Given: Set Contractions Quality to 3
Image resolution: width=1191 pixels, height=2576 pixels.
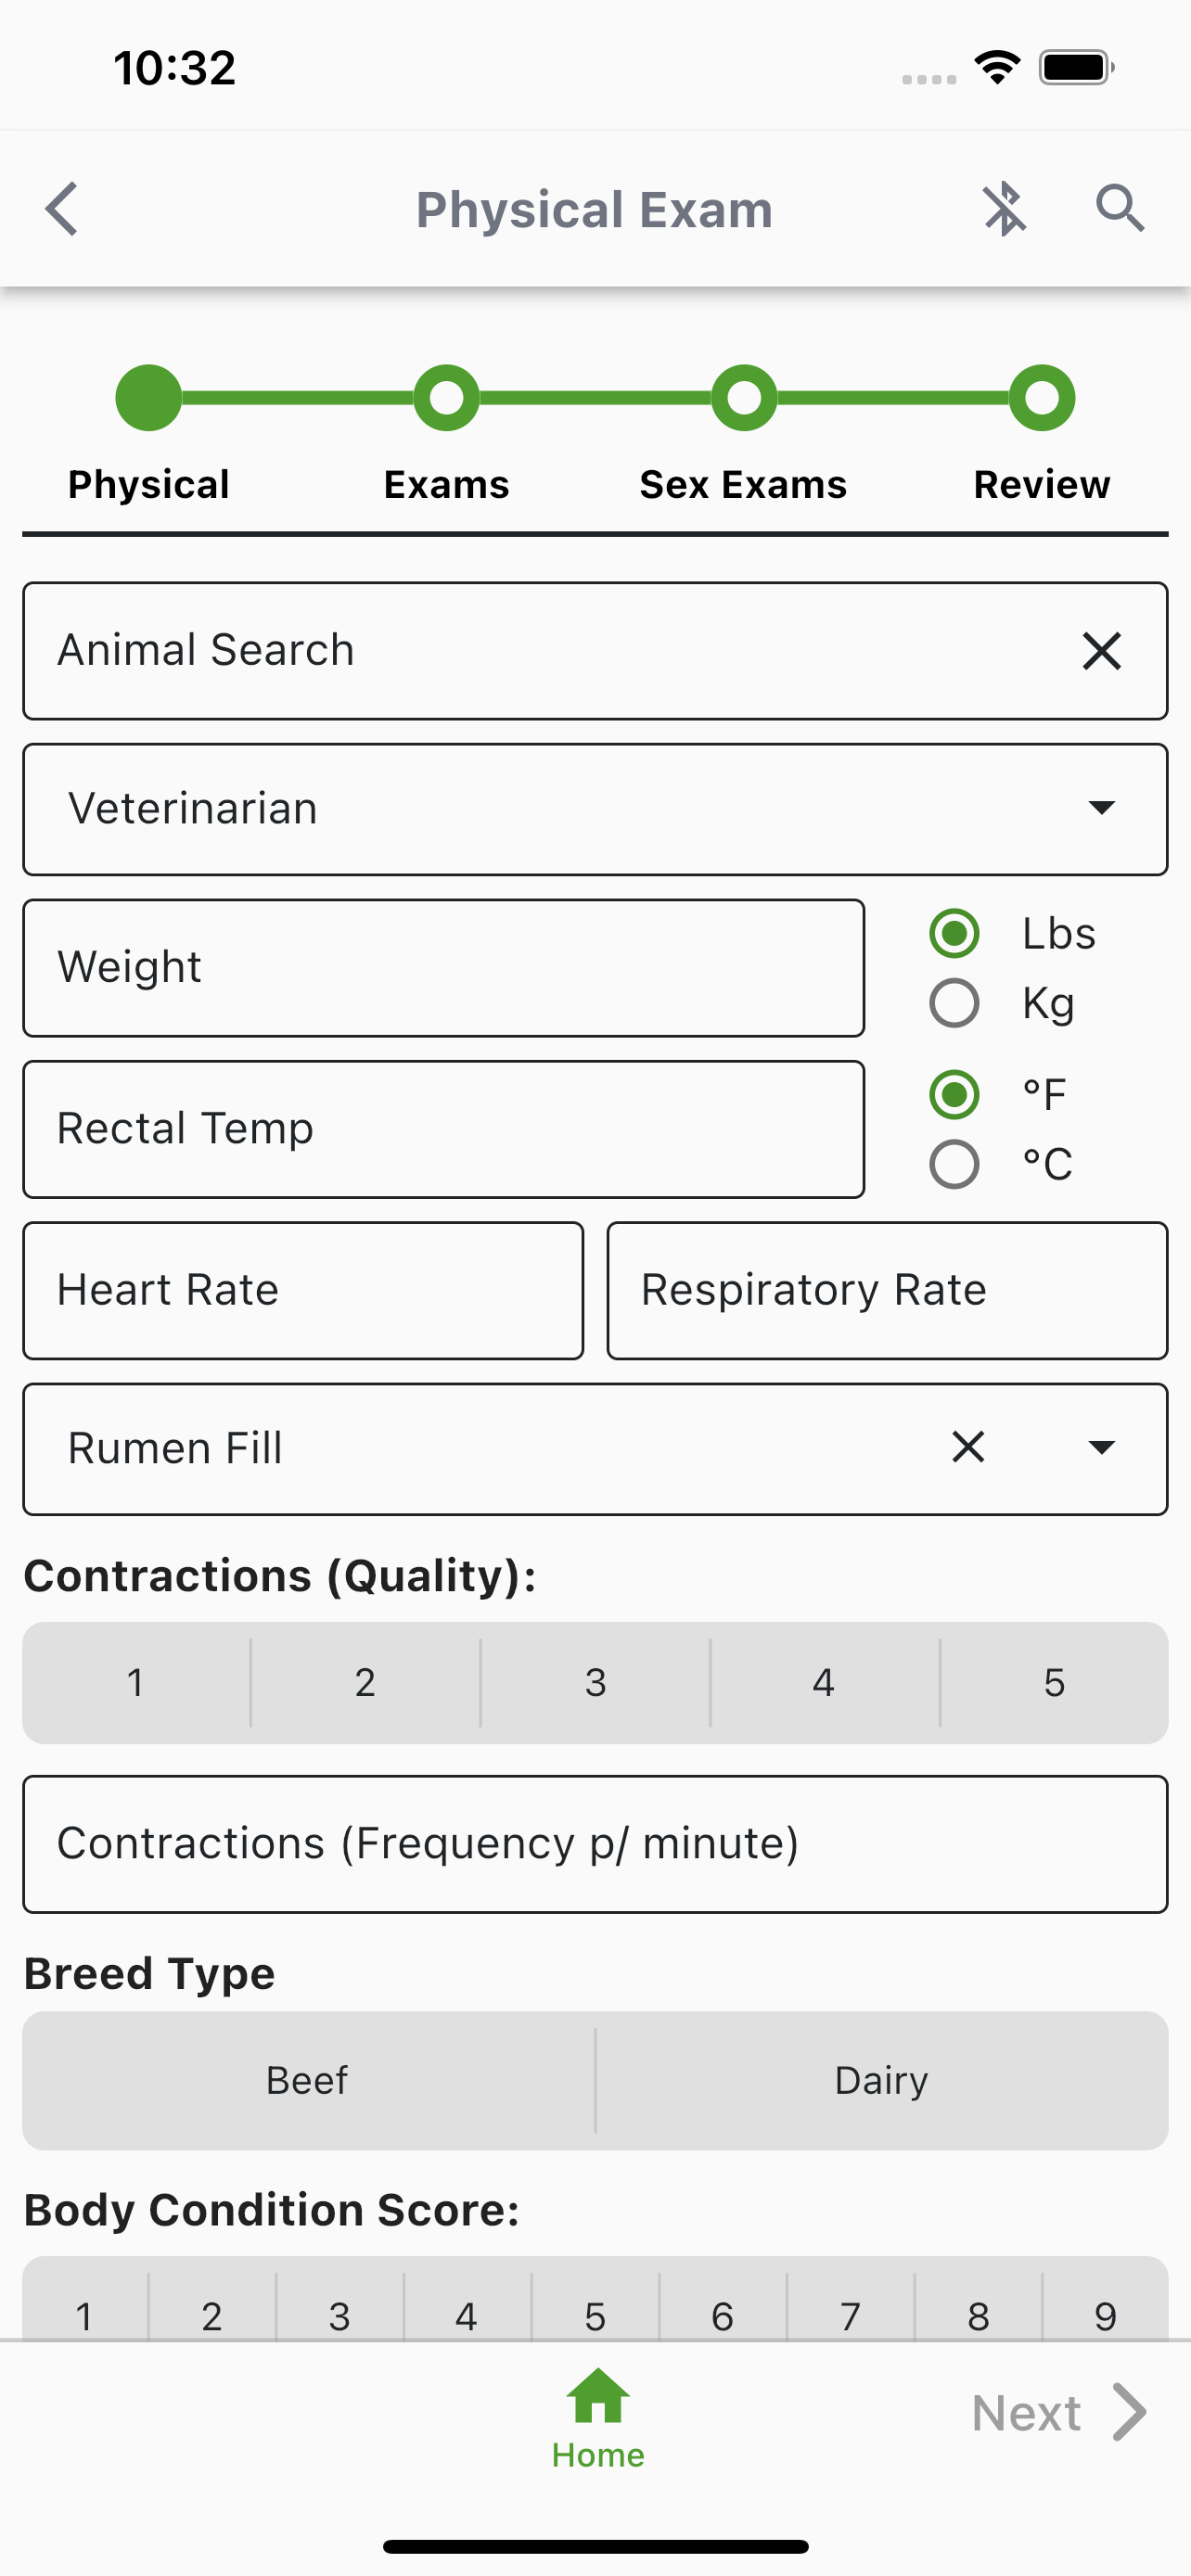Looking at the screenshot, I should pyautogui.click(x=596, y=1683).
